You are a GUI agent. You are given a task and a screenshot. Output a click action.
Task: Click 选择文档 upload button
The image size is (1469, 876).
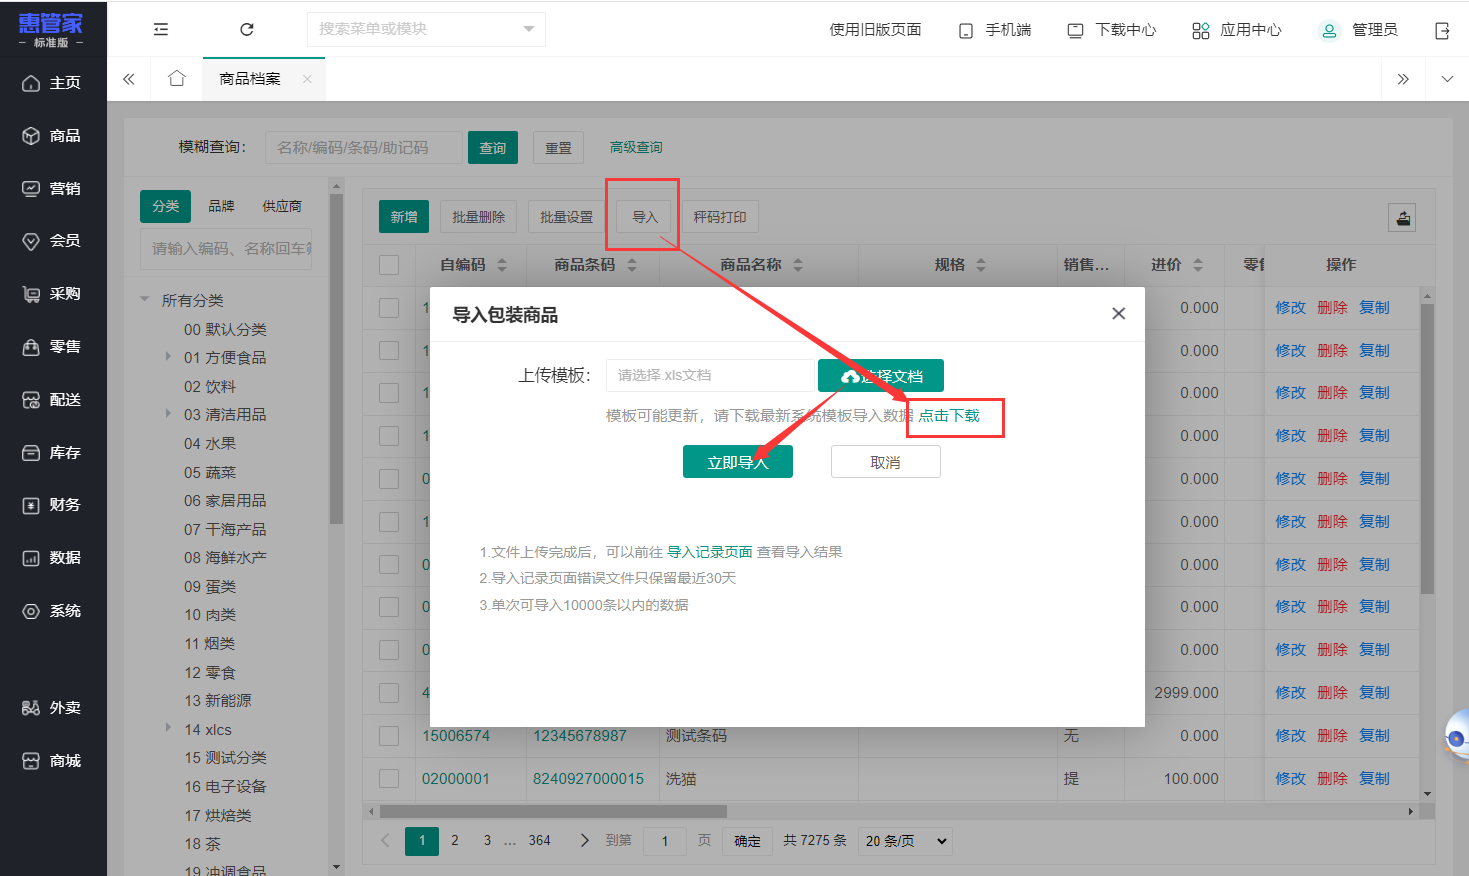pos(881,376)
